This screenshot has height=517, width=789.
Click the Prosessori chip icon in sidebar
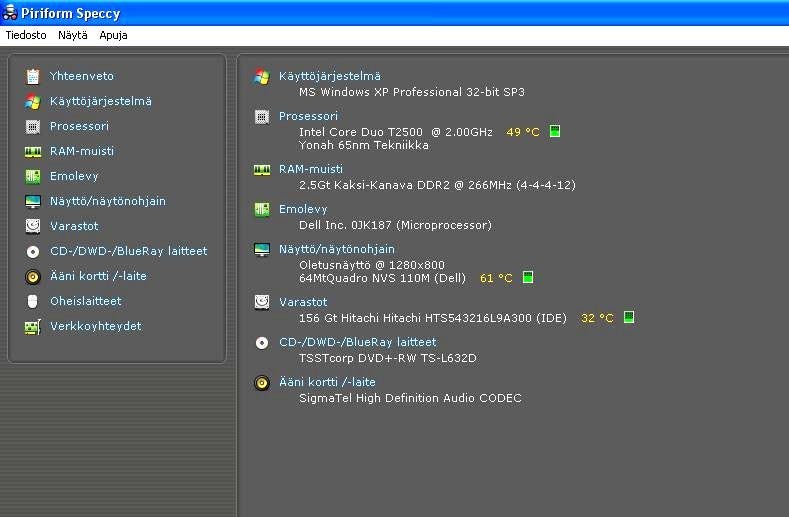pos(33,126)
